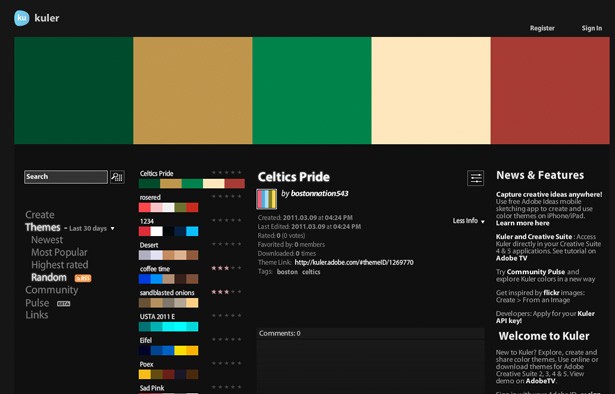Click the large red color swatch
This screenshot has height=394, width=615.
550,91
